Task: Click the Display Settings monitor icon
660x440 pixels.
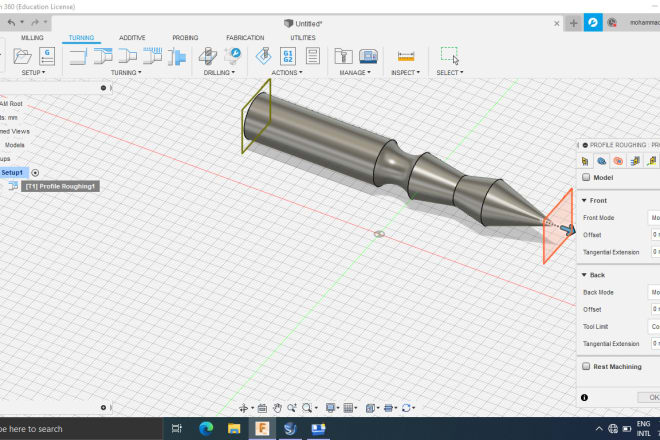Action: 330,408
